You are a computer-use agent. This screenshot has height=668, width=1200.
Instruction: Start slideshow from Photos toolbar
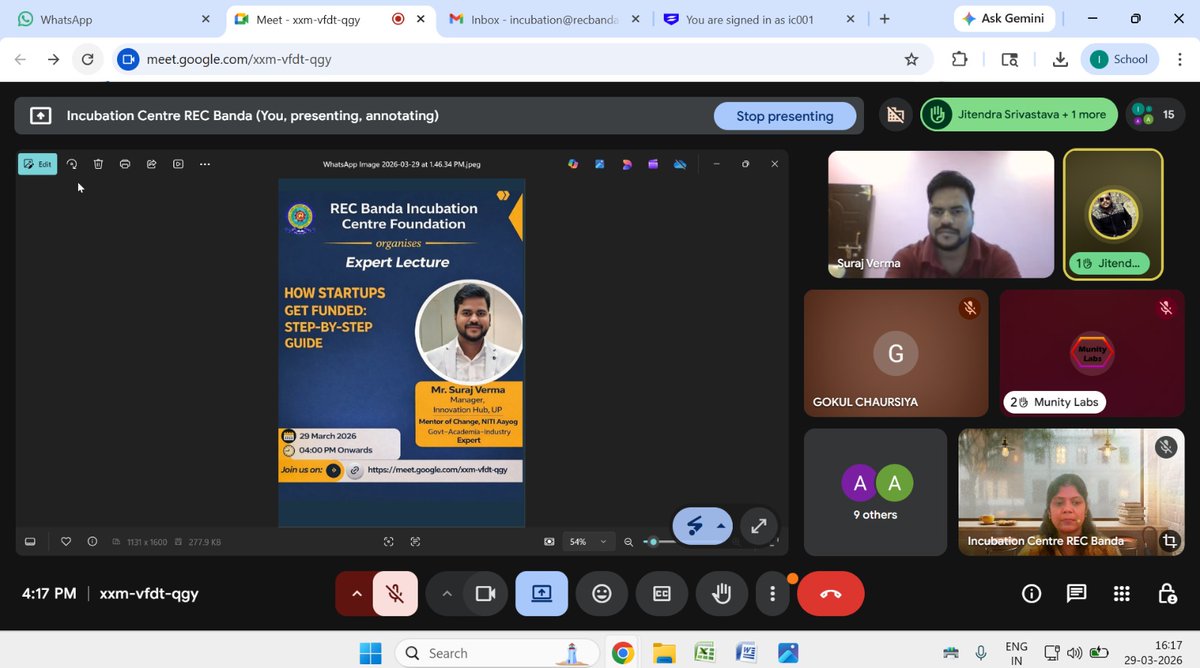(x=178, y=164)
